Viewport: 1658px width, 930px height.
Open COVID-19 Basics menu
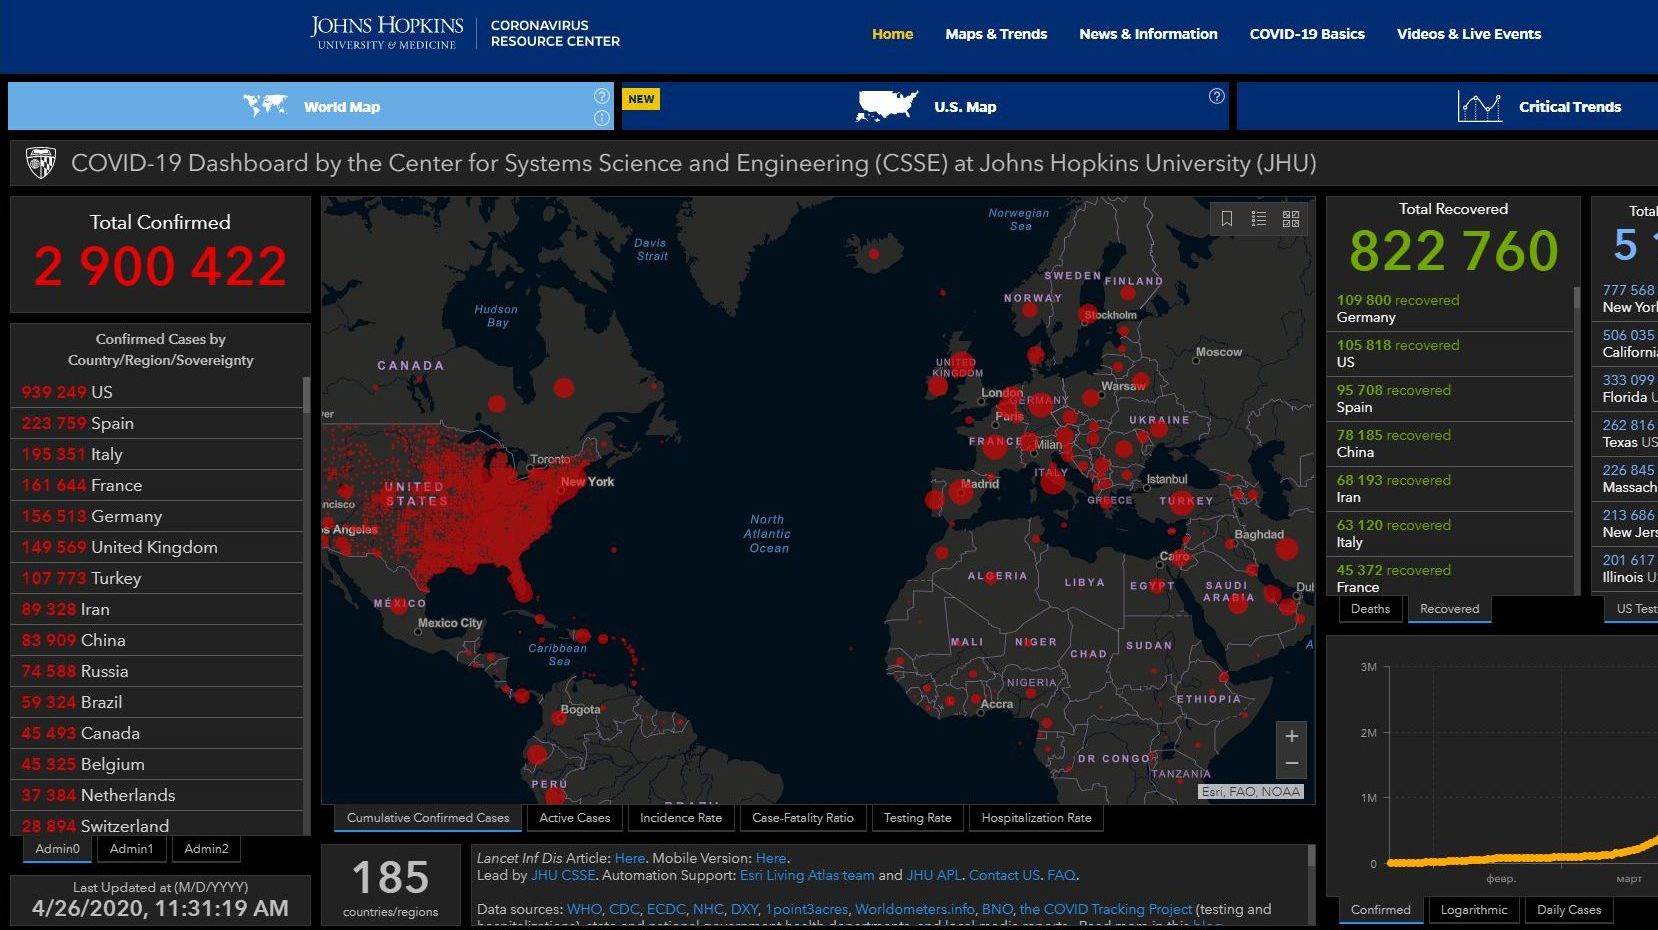[x=1307, y=34]
